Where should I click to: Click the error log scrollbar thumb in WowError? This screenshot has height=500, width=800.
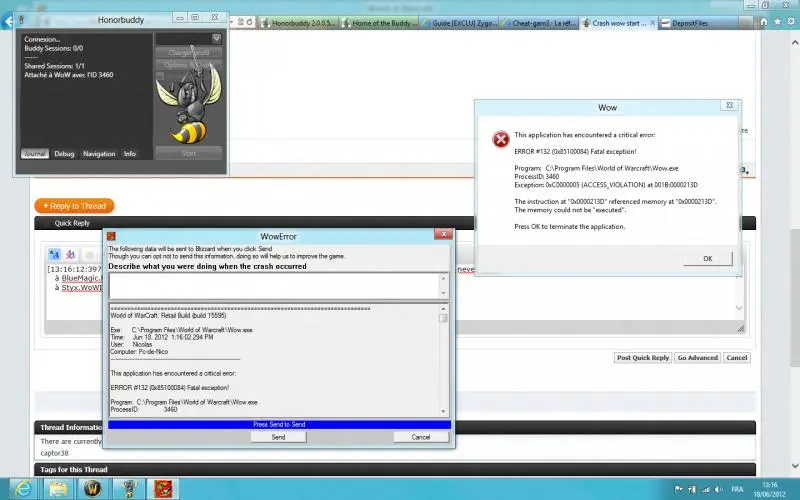coord(443,318)
